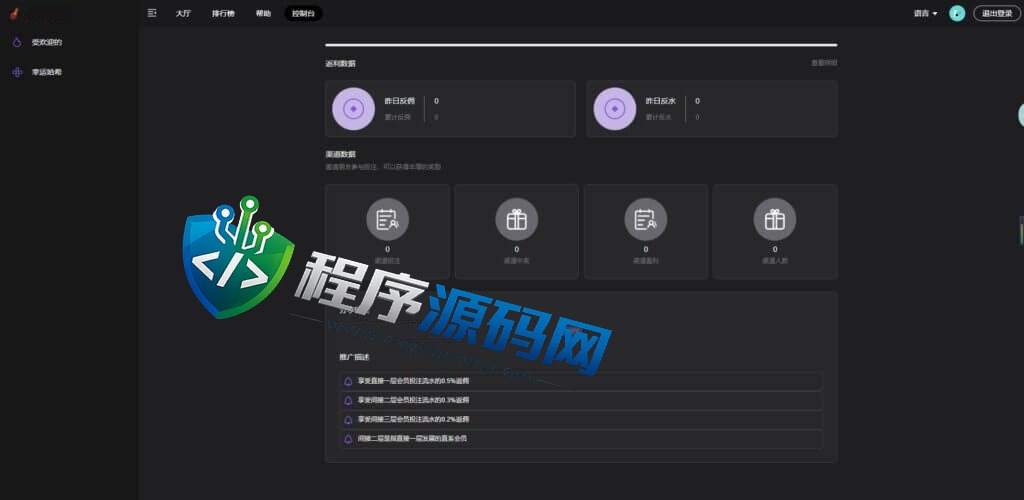Click the 0.3% rebate description row
The width and height of the screenshot is (1024, 500).
coord(581,400)
